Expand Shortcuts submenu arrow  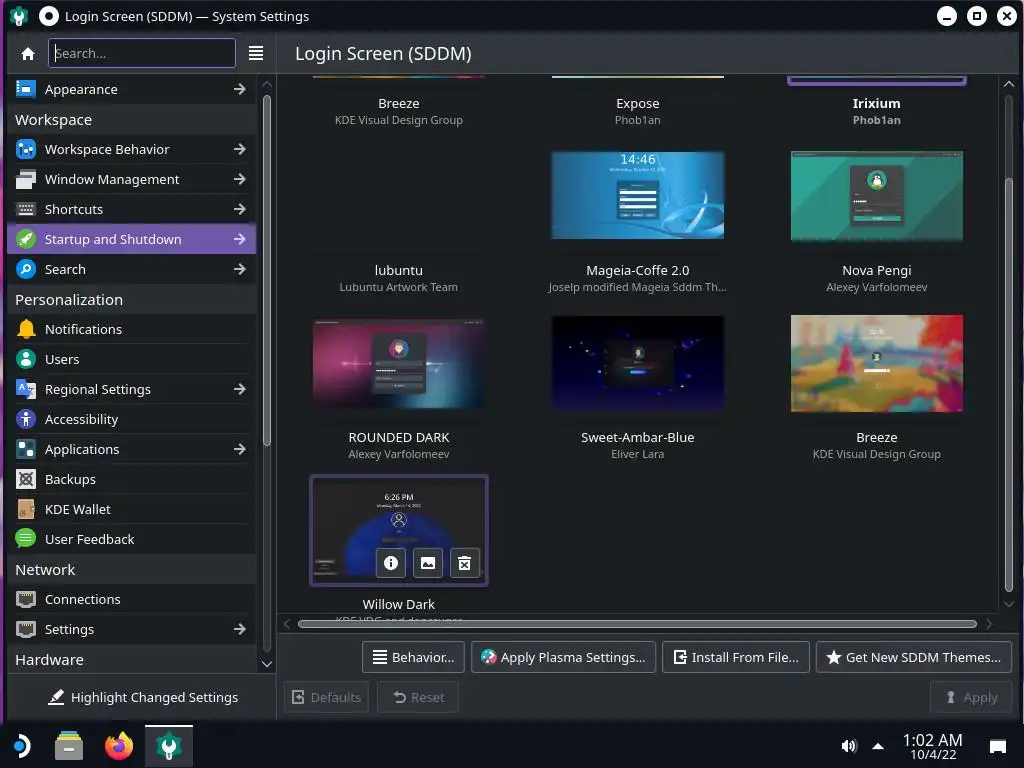tap(240, 209)
